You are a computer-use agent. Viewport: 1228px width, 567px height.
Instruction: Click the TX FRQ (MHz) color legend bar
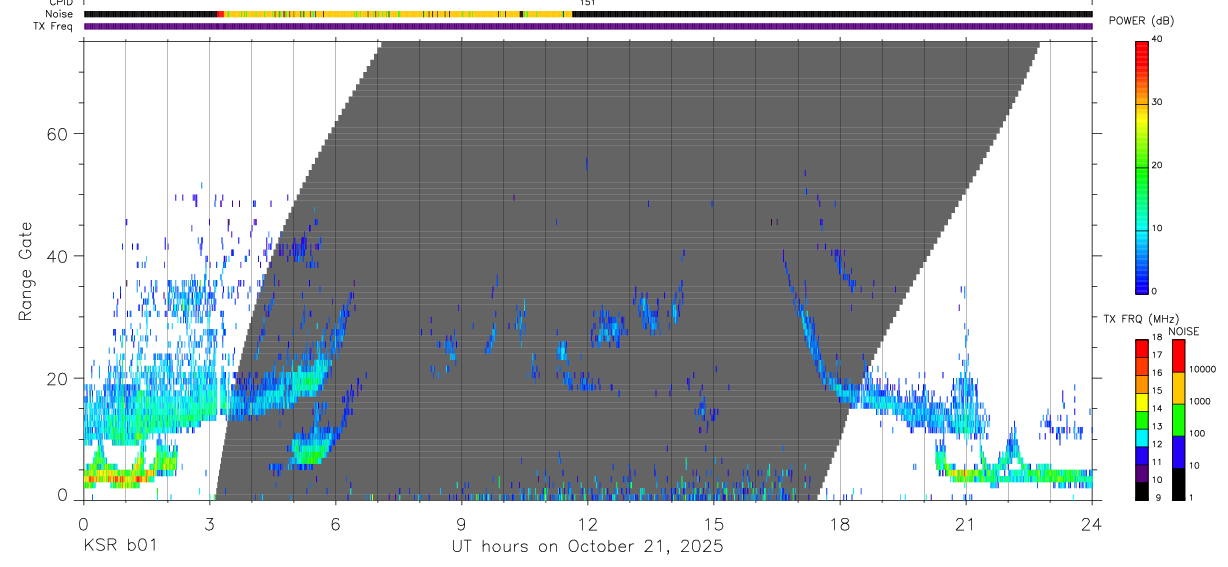click(x=1142, y=420)
